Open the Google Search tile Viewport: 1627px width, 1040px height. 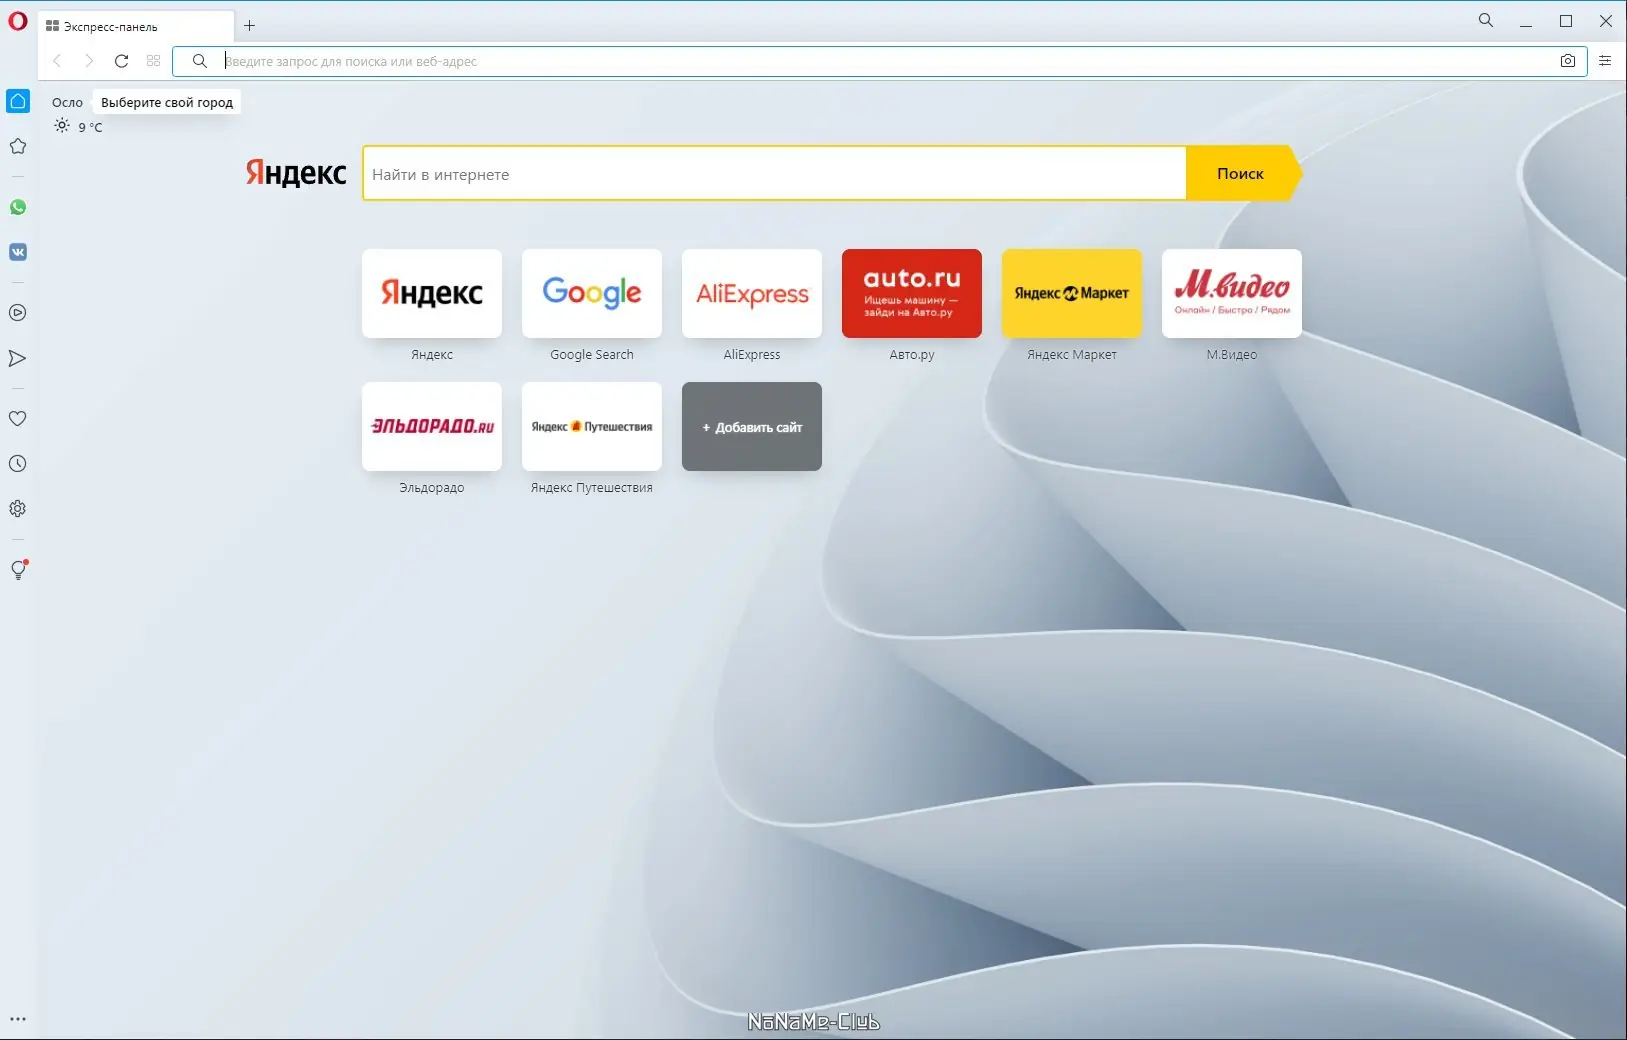click(x=592, y=293)
